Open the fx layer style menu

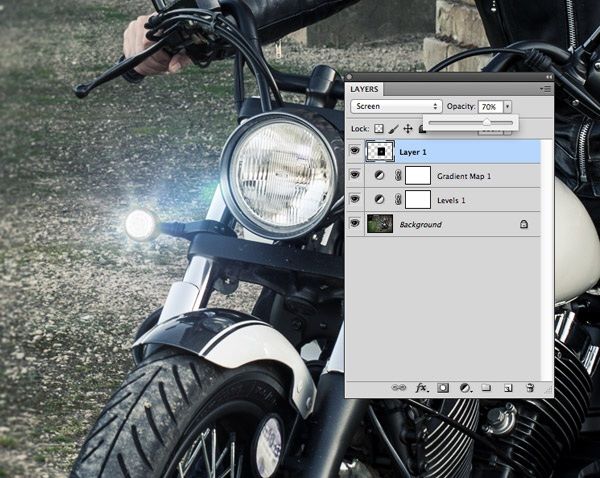pyautogui.click(x=422, y=387)
